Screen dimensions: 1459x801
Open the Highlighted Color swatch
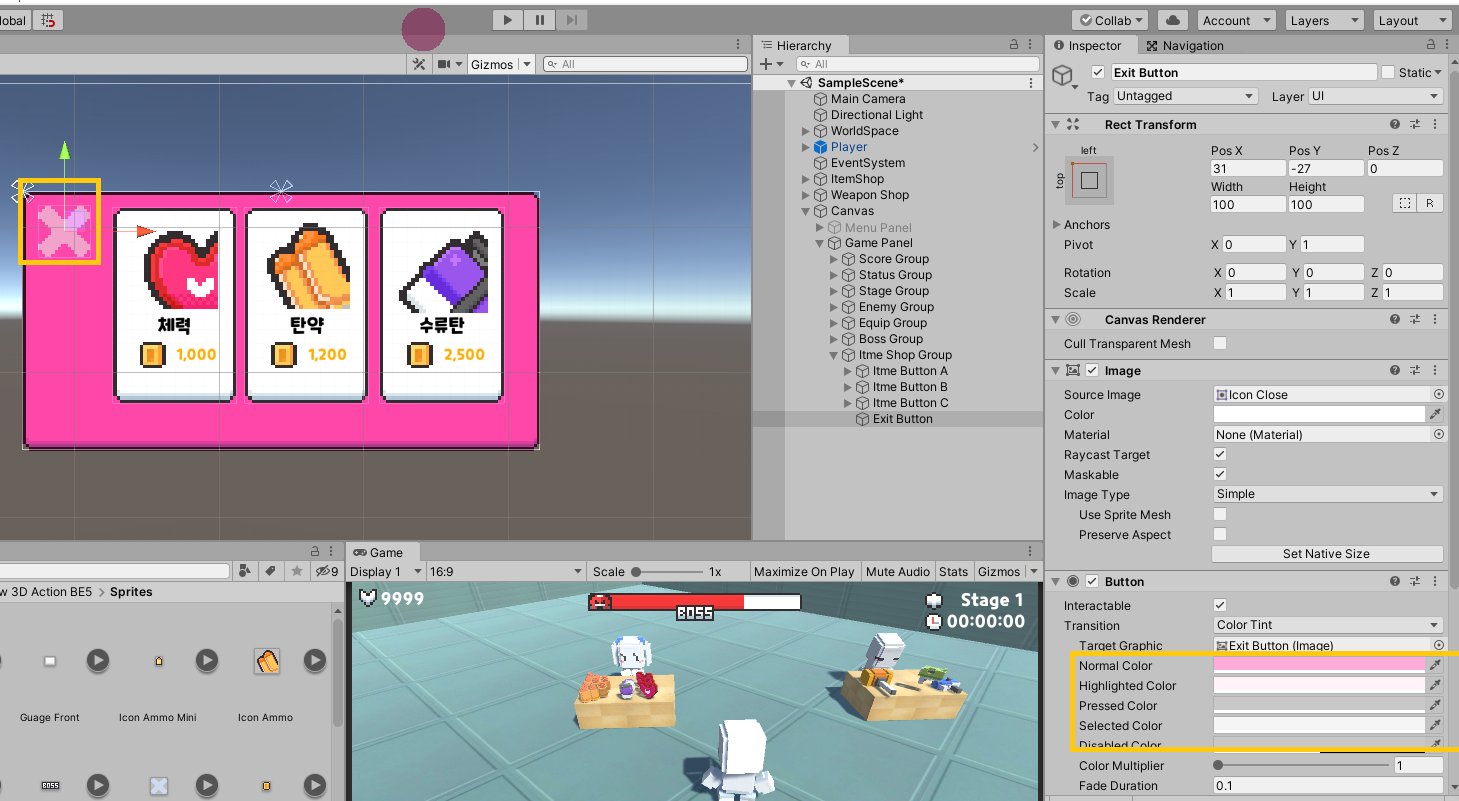click(1319, 685)
